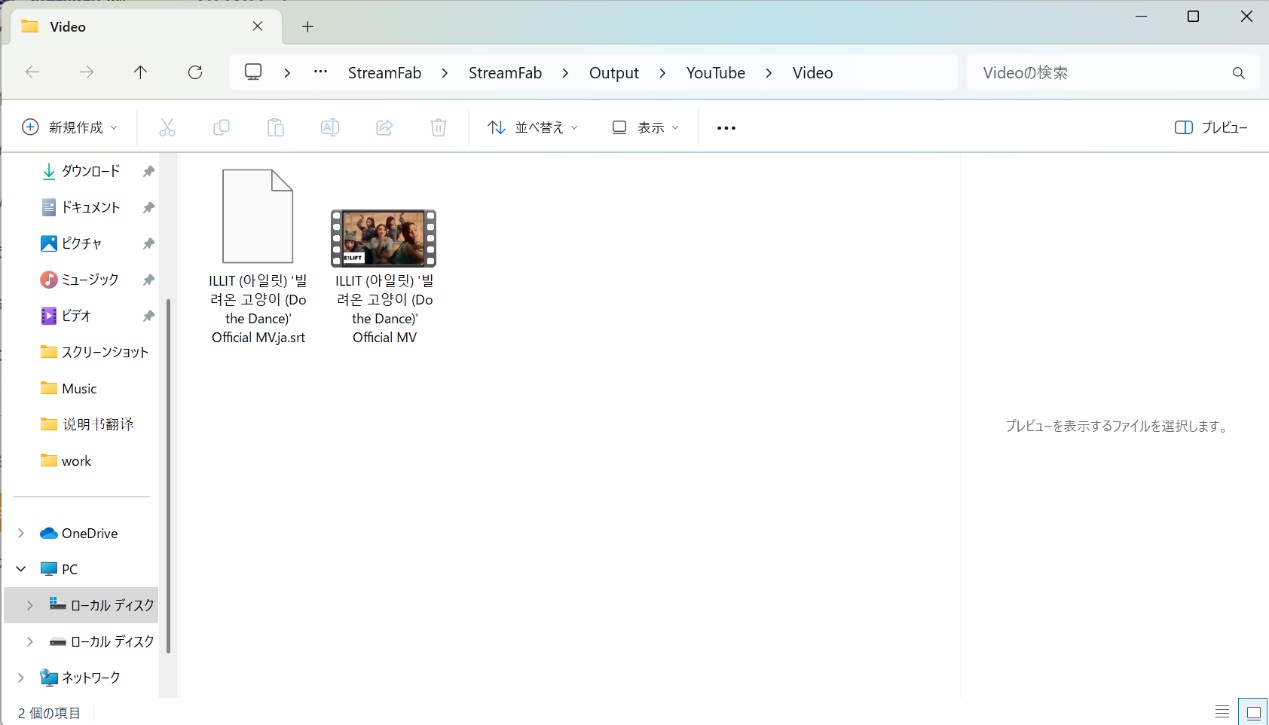Viewport: 1269px width, 725px height.
Task: Click the 2 個の項目 status text
Action: (x=49, y=713)
